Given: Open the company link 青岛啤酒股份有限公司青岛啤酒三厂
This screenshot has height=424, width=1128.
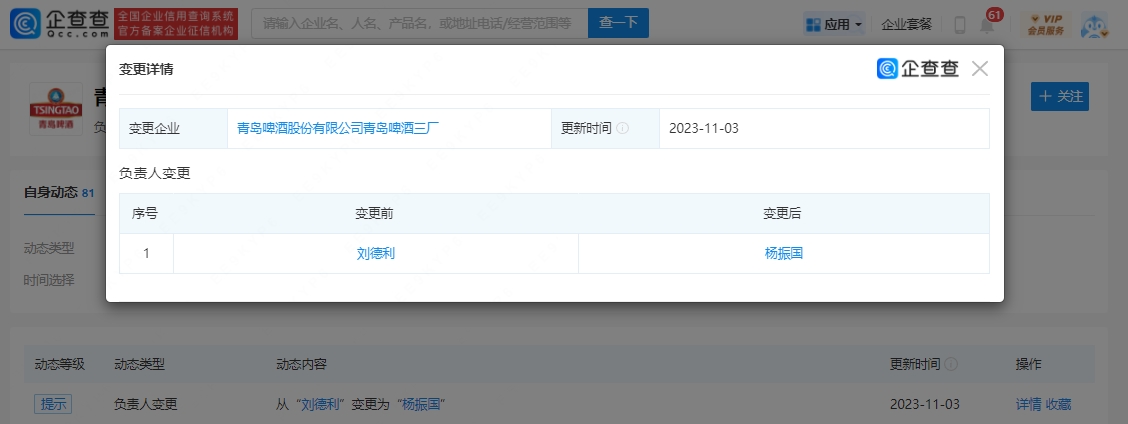Looking at the screenshot, I should click(338, 128).
